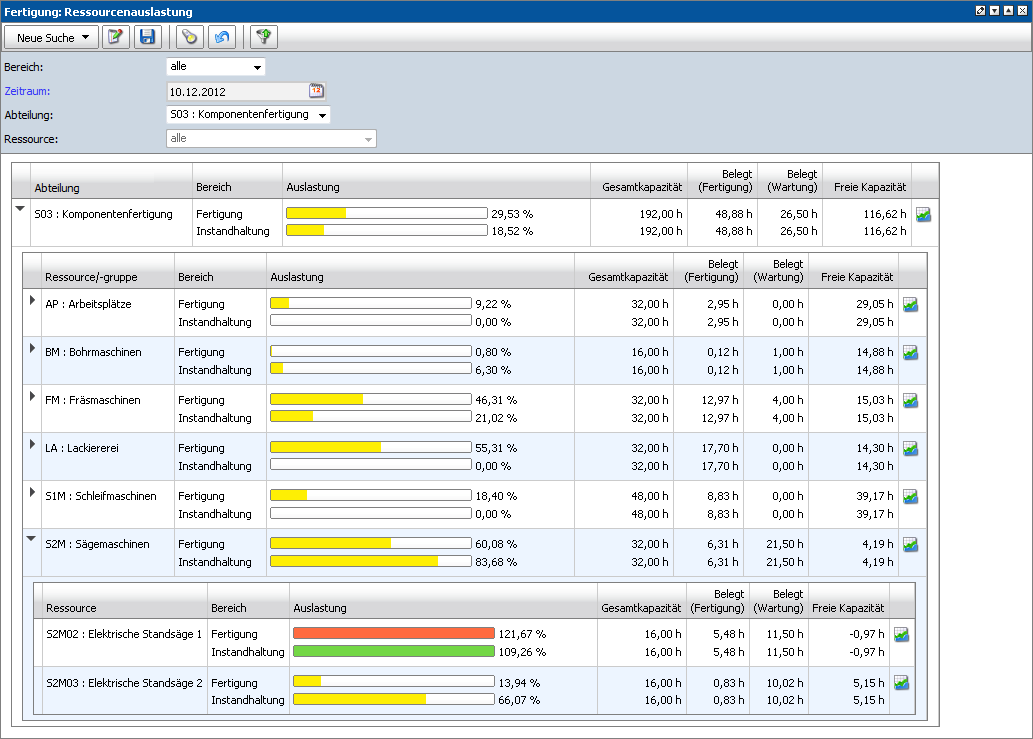Image resolution: width=1033 pixels, height=739 pixels.
Task: Open the calendar picker for Zeitraum
Action: [x=316, y=91]
